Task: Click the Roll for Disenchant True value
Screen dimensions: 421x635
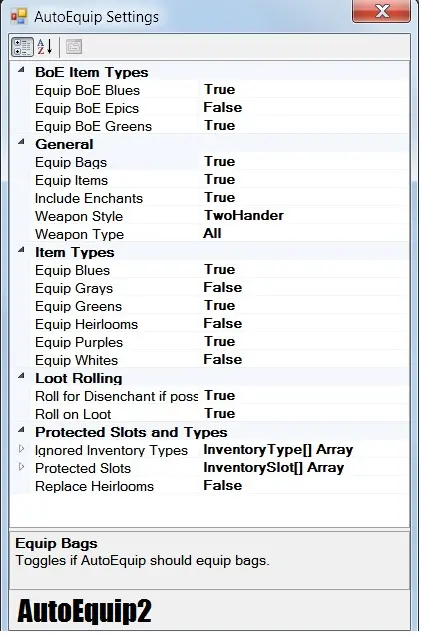Action: [219, 396]
